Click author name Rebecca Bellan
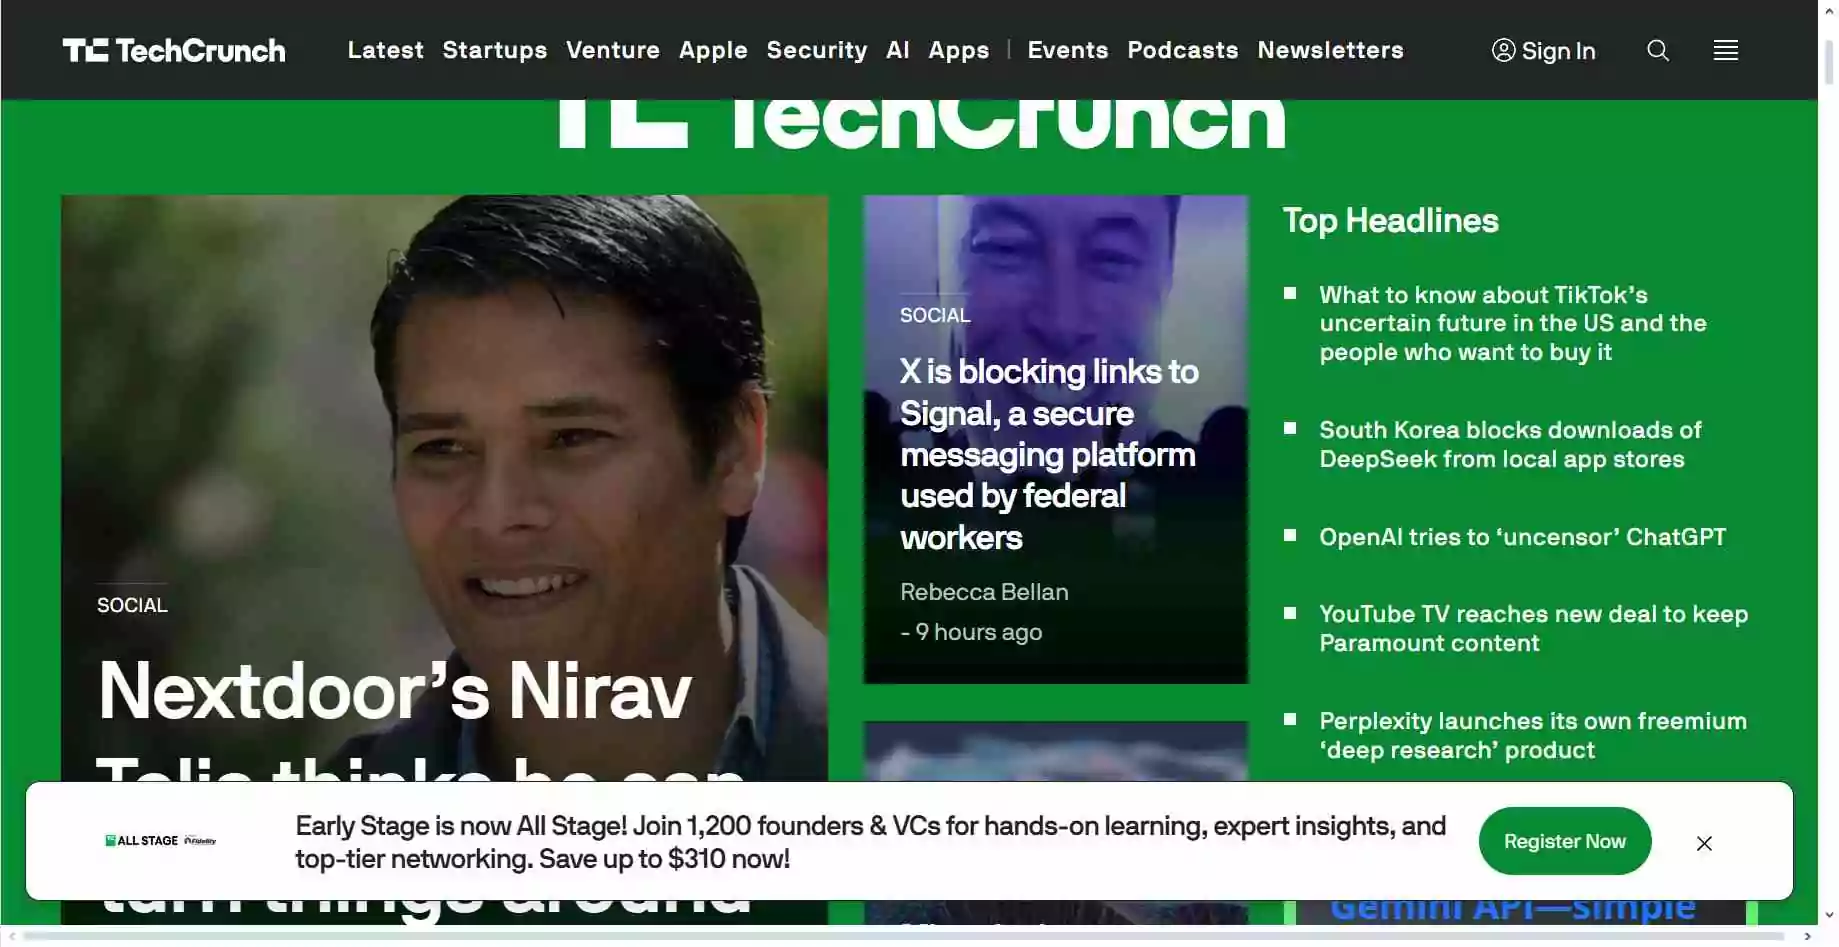 984,592
